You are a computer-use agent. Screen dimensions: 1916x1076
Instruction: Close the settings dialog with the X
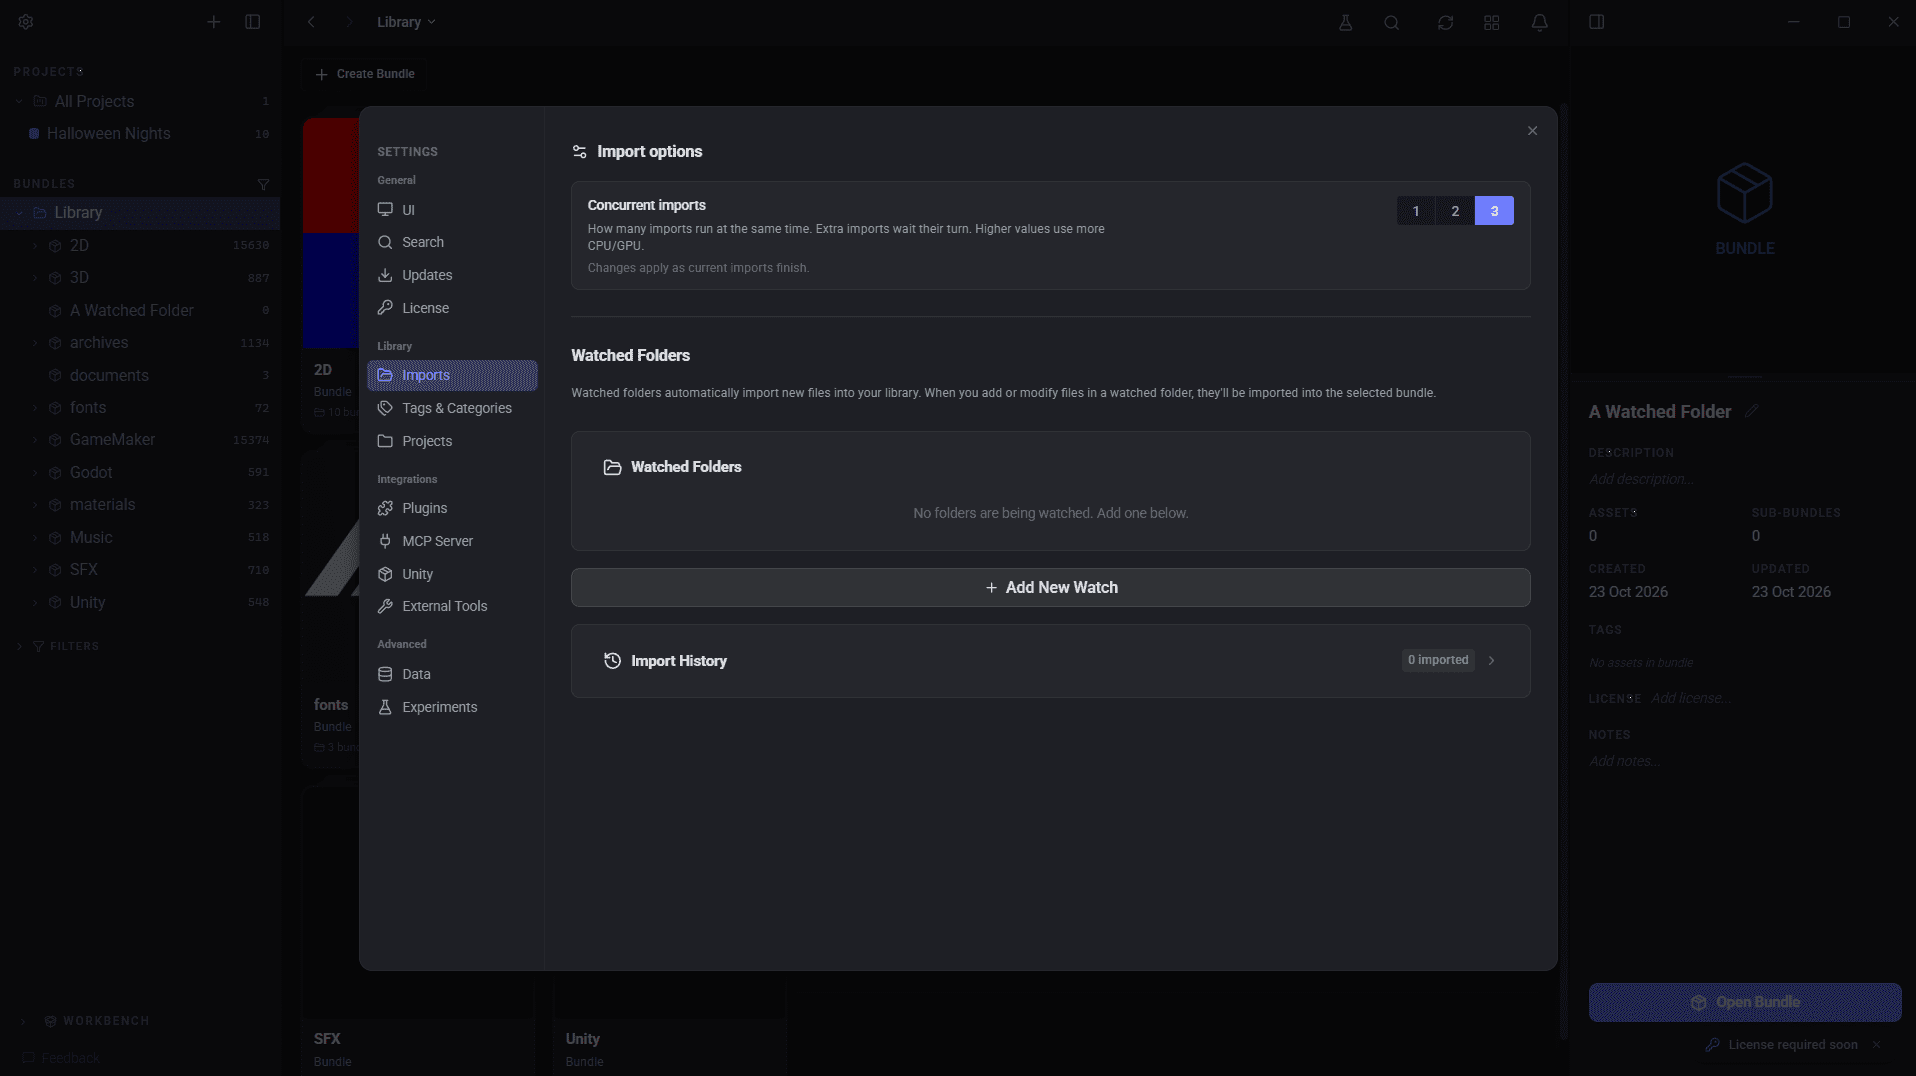[1532, 131]
